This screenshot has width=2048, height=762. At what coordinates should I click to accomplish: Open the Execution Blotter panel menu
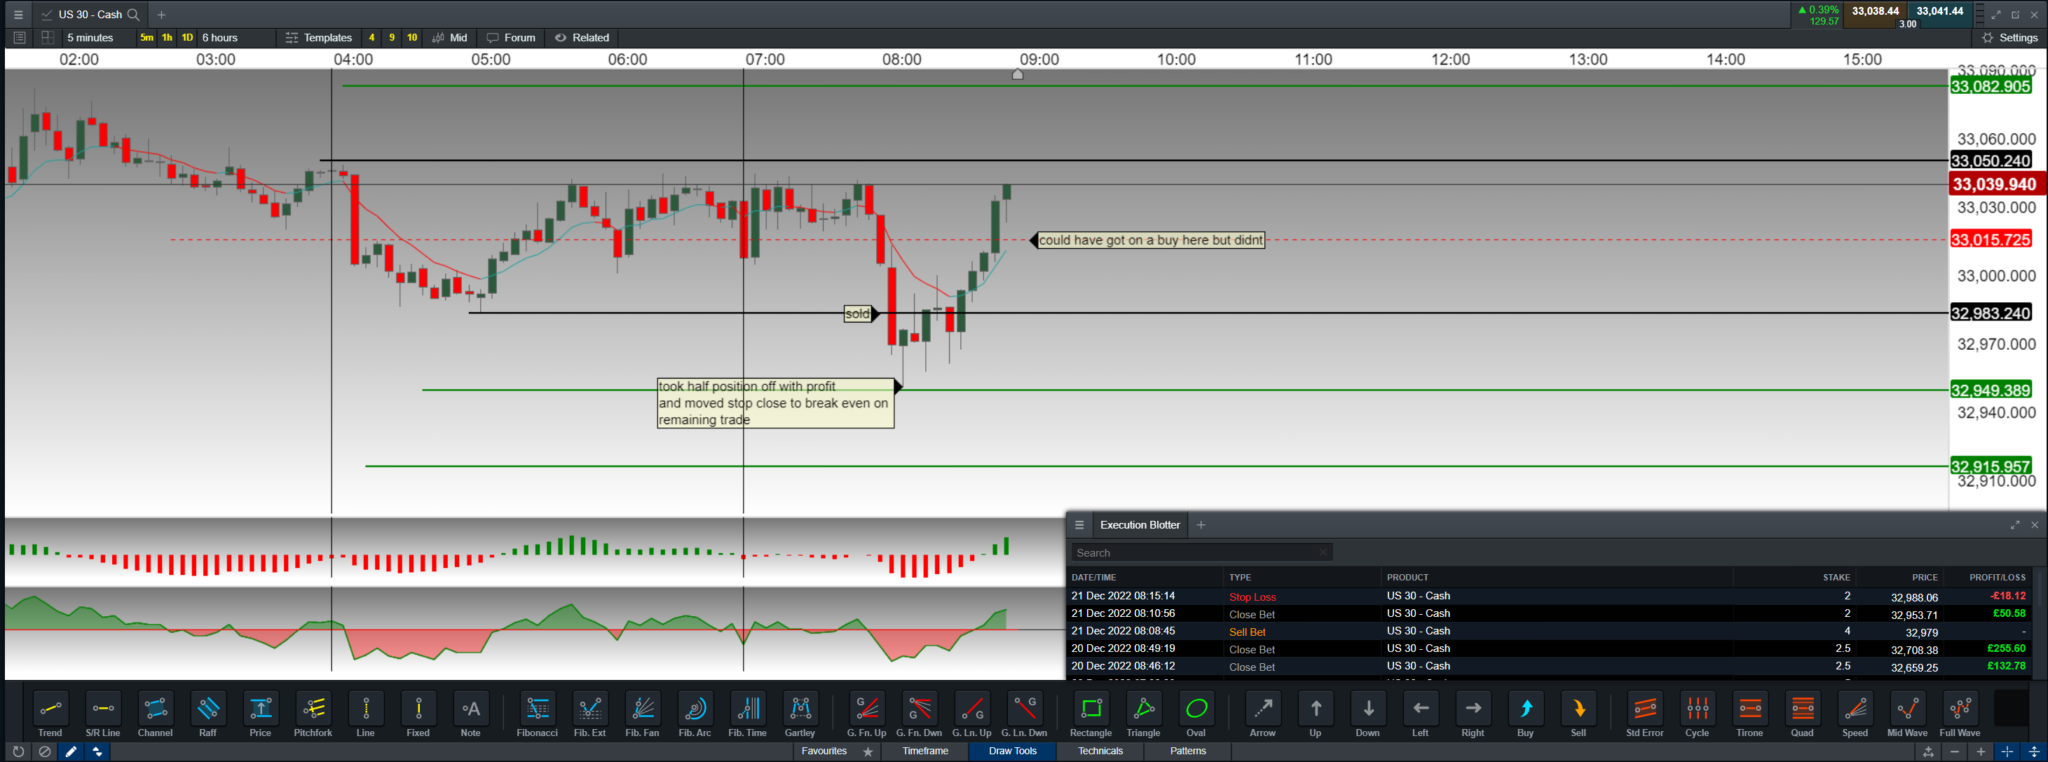click(x=1079, y=525)
